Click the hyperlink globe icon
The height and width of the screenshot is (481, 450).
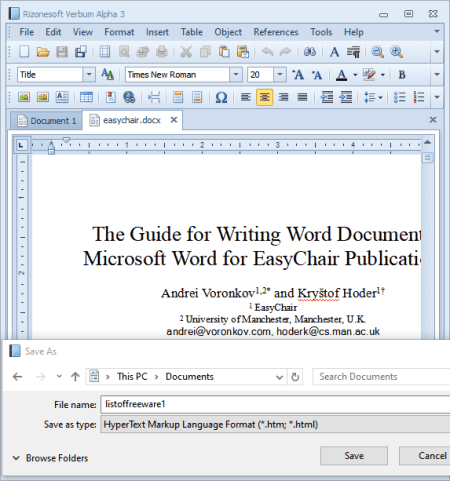tap(129, 97)
